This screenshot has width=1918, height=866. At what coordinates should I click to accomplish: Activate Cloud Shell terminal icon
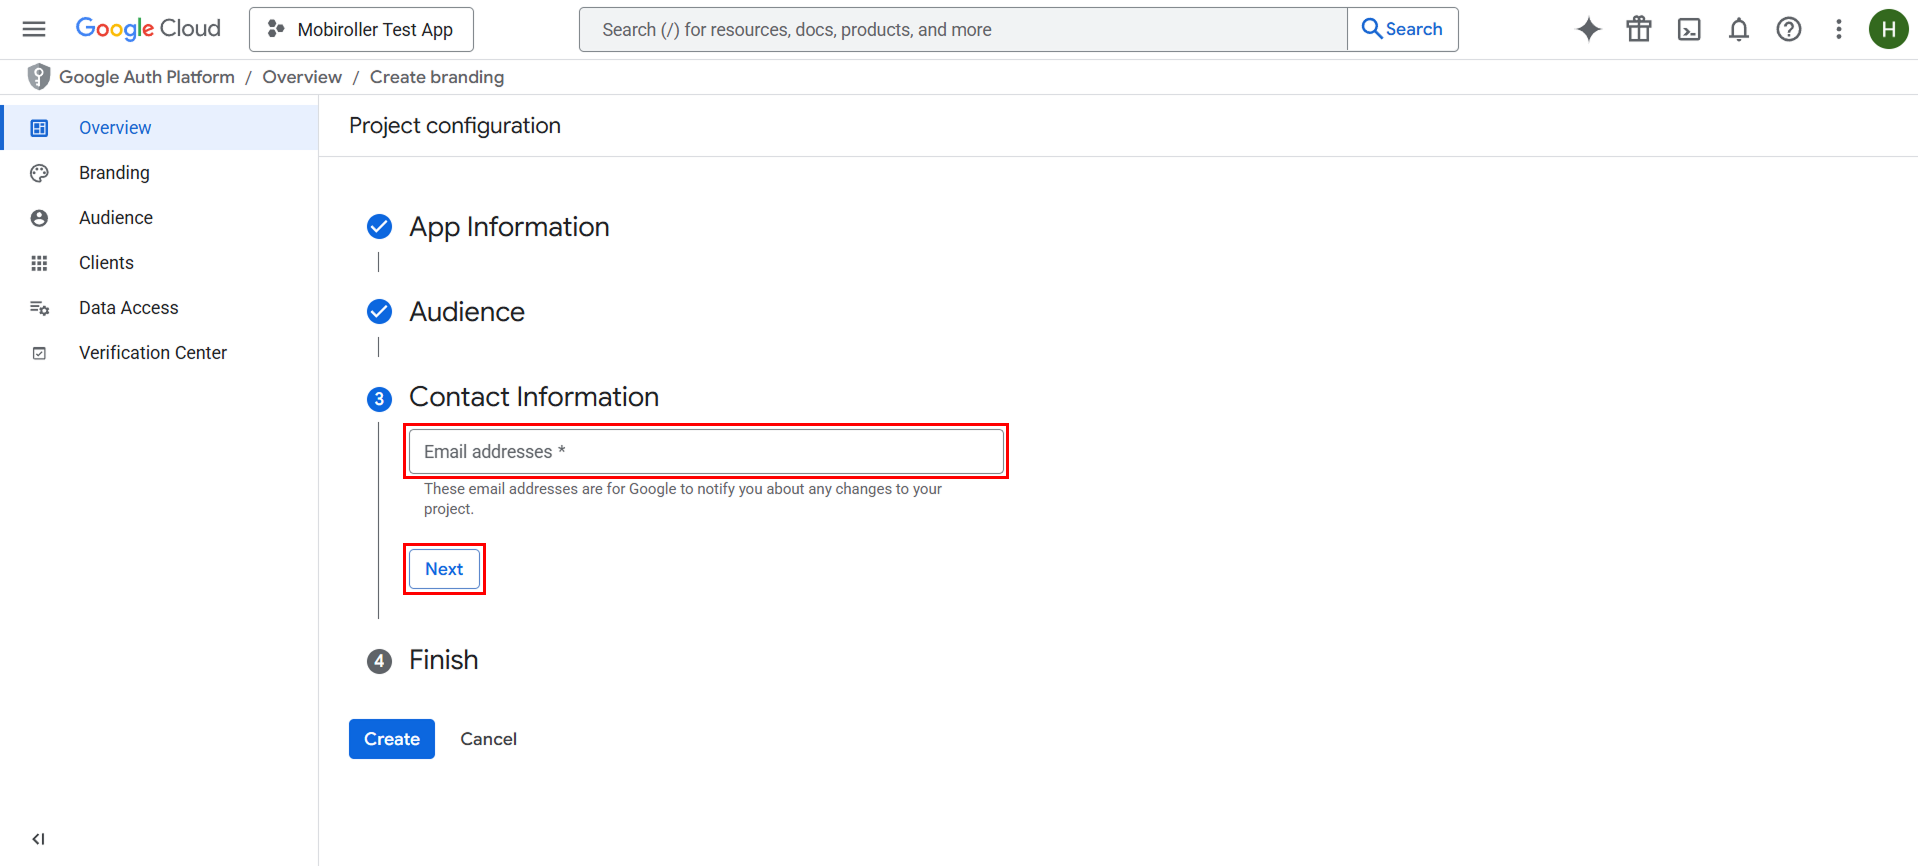(1689, 29)
